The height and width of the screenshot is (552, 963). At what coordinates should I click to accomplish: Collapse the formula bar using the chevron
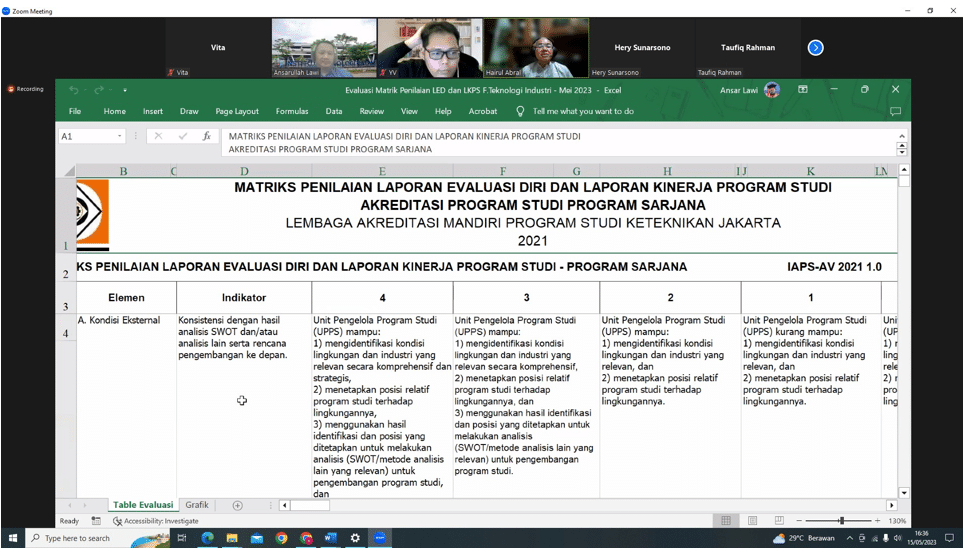click(902, 136)
